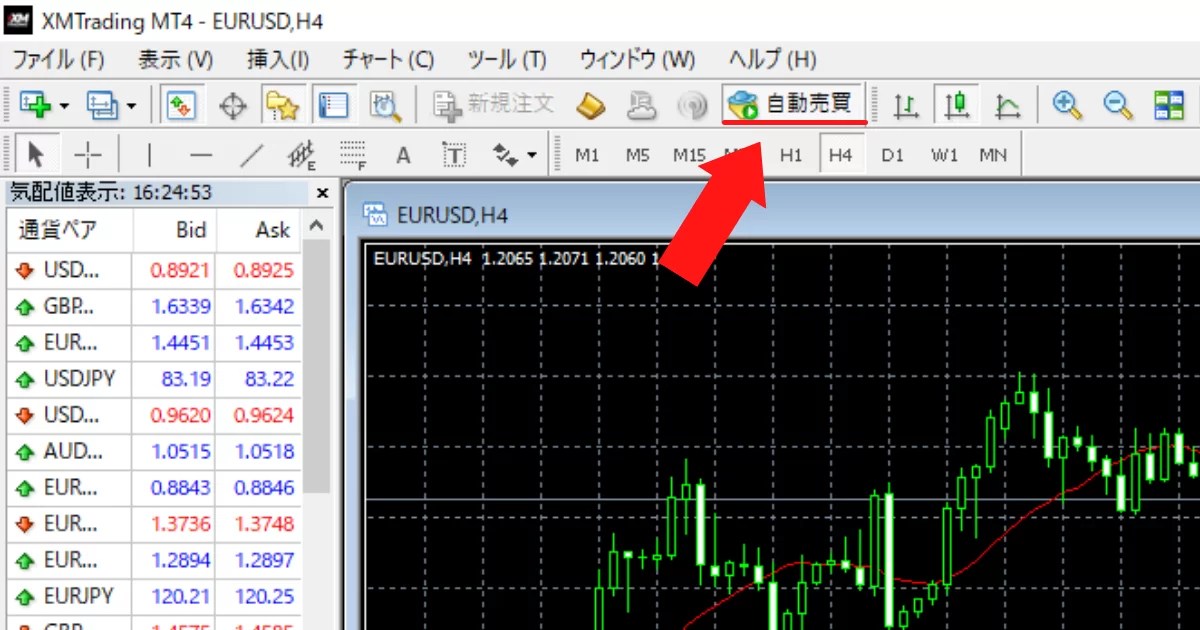Viewport: 1200px width, 630px height.
Task: Open the 挿入(I) menu
Action: (278, 59)
